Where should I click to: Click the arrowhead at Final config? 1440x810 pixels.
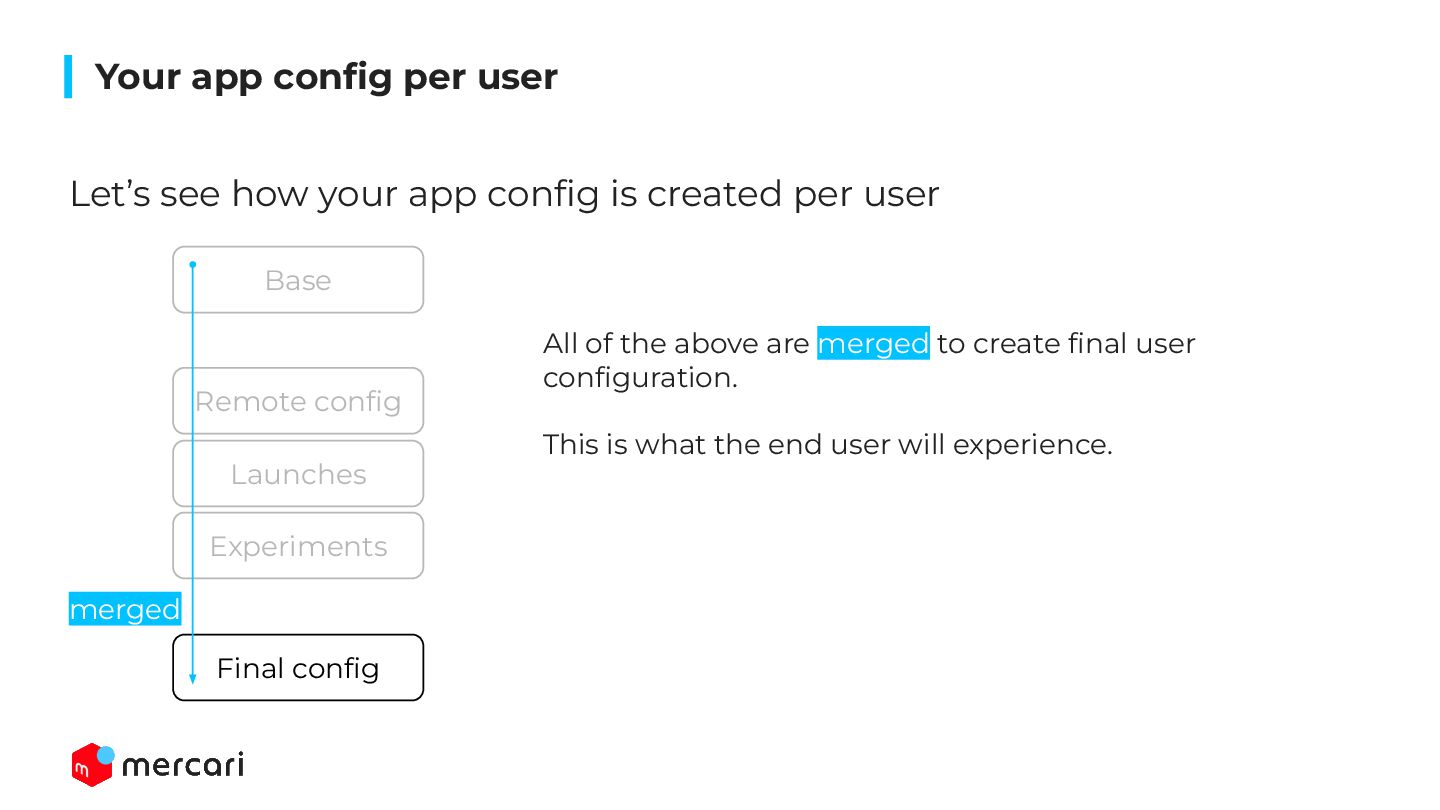(193, 679)
